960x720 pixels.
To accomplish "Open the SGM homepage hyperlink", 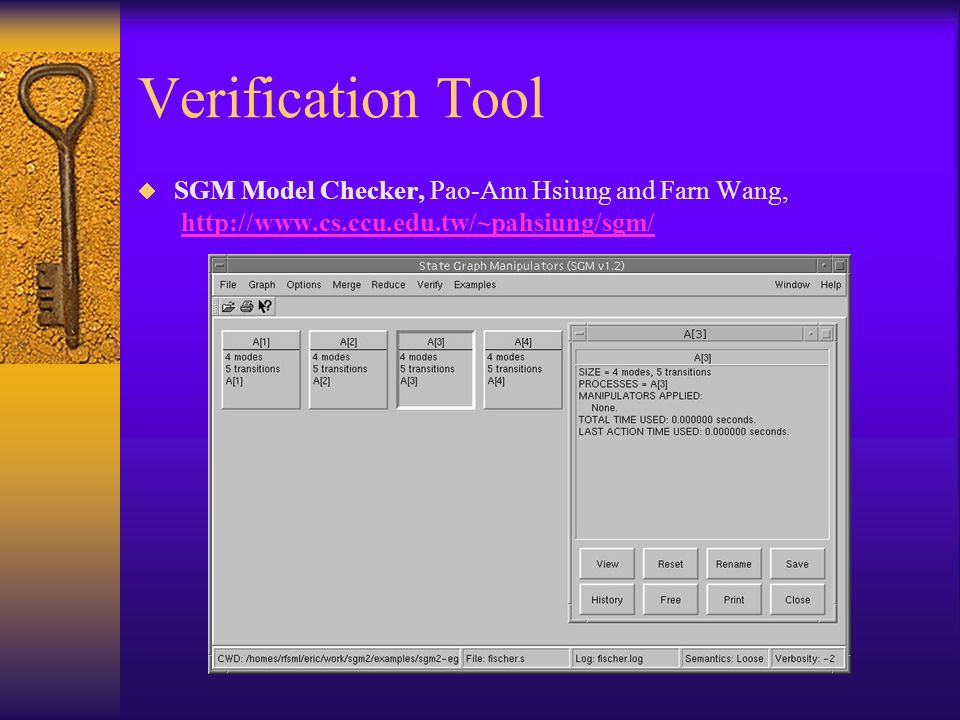I will (418, 223).
